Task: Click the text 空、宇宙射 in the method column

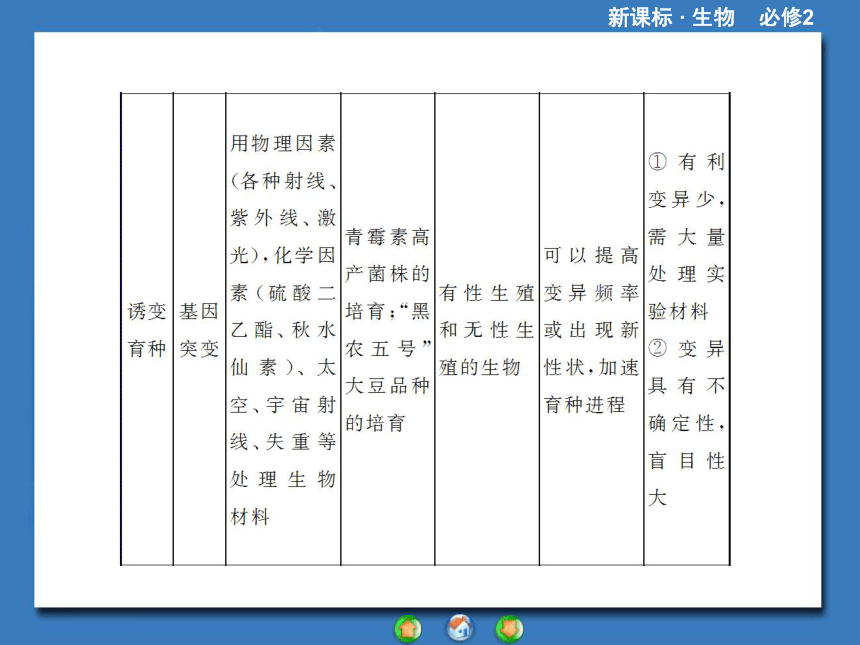Action: click(282, 405)
